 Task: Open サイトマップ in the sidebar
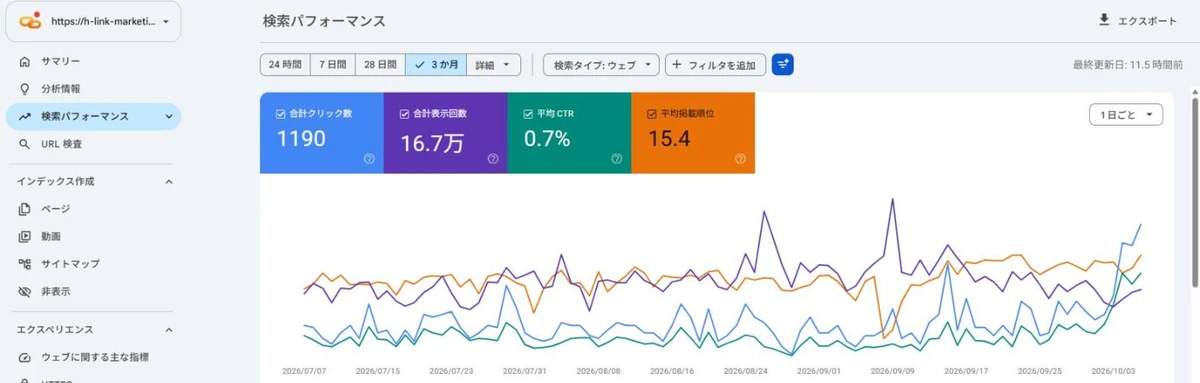[93, 264]
